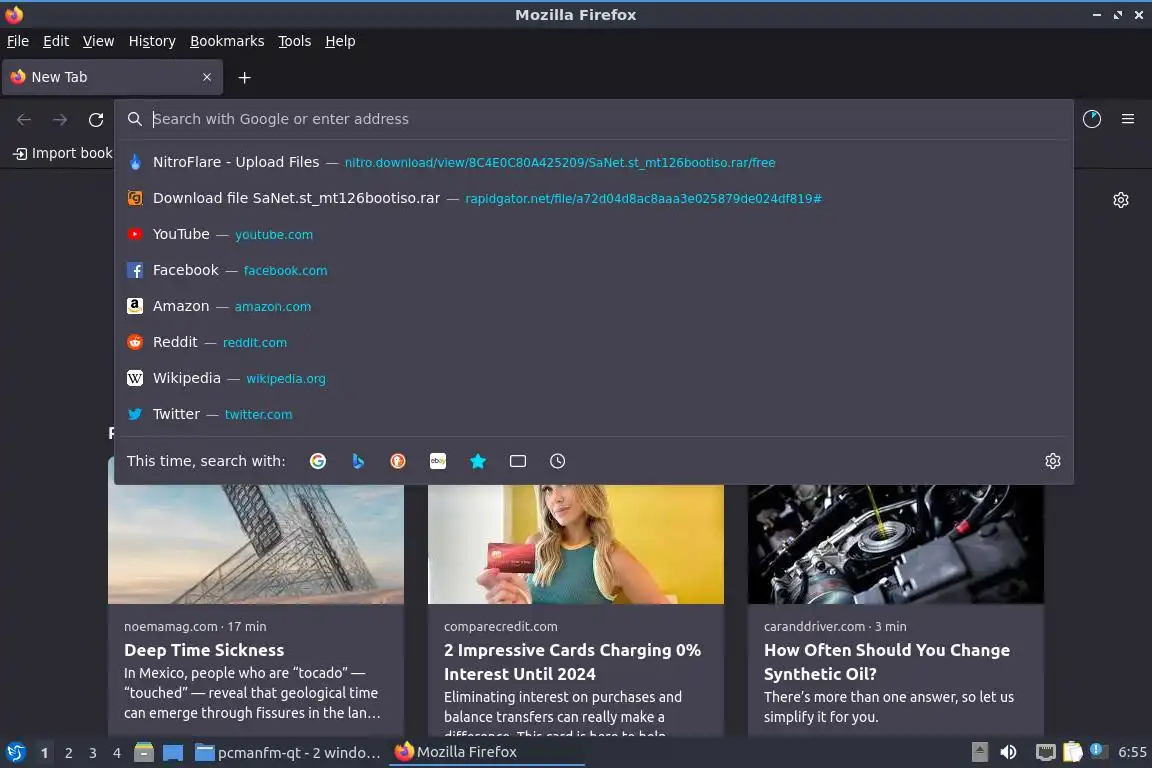The width and height of the screenshot is (1152, 768).
Task: Open the History menu
Action: click(x=152, y=41)
